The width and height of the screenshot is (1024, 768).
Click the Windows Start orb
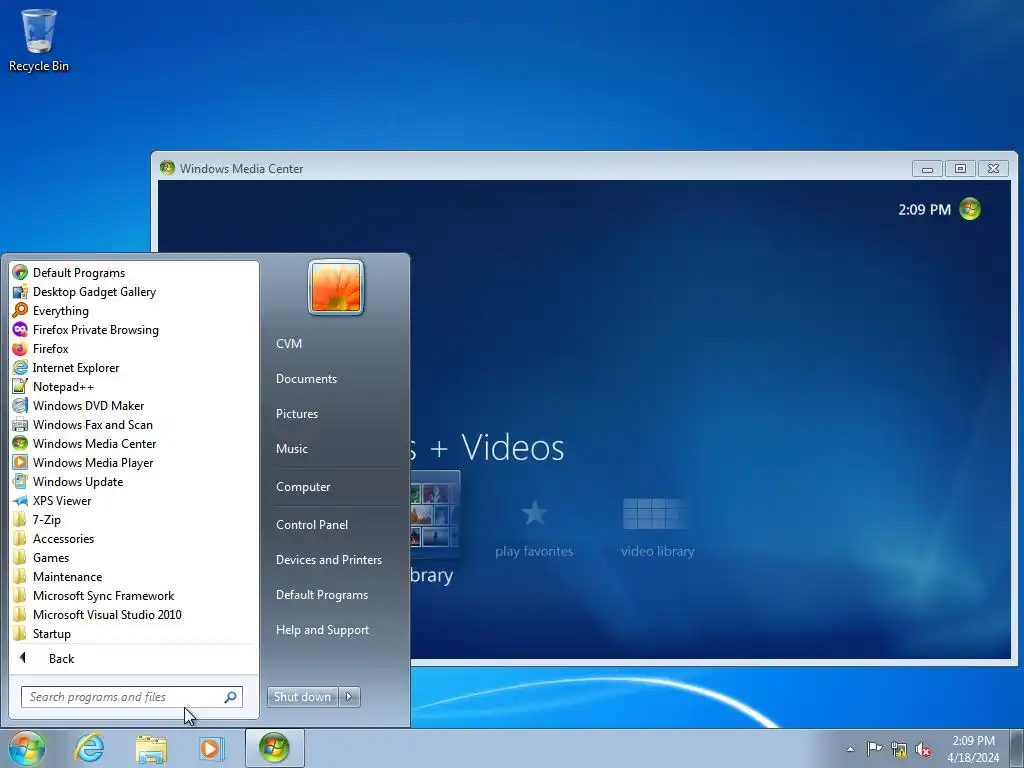[27, 748]
